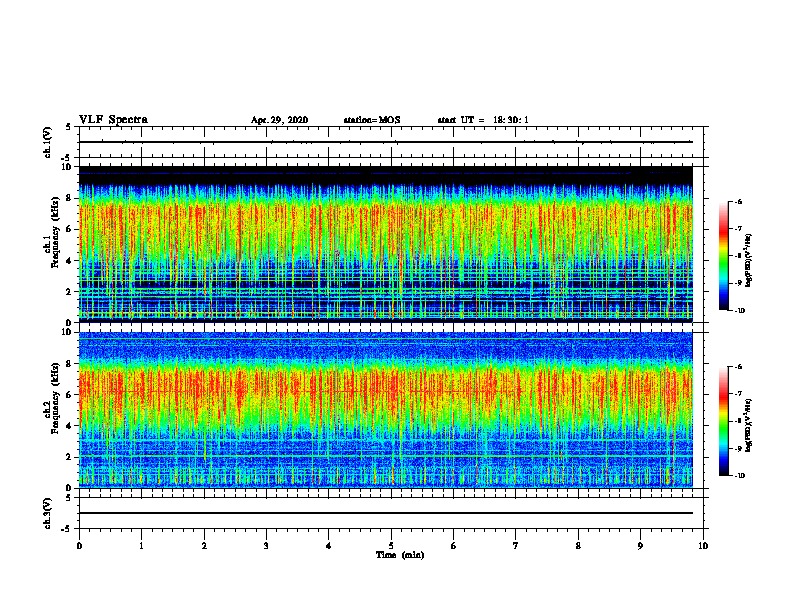Click the ch.2 log(PSD) color scale title

[748, 426]
